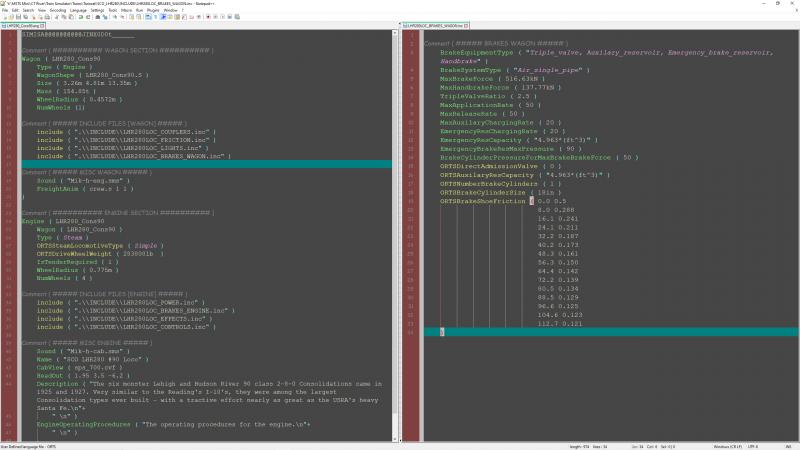Viewport: 800px width, 450px height.
Task: Toggle the file monitoring icon
Action: [199, 17]
